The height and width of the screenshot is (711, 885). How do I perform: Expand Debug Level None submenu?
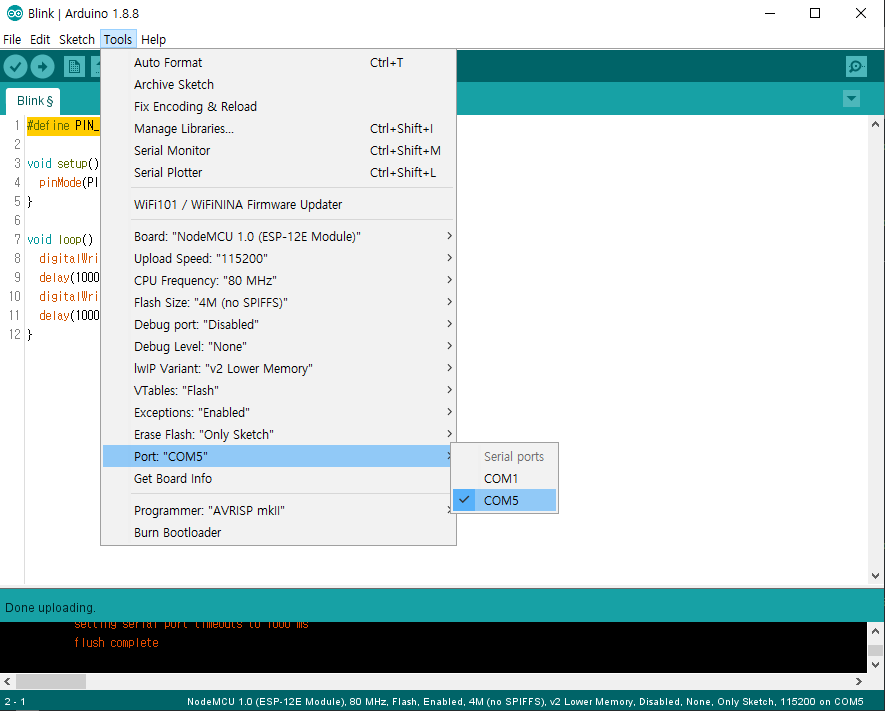click(278, 346)
